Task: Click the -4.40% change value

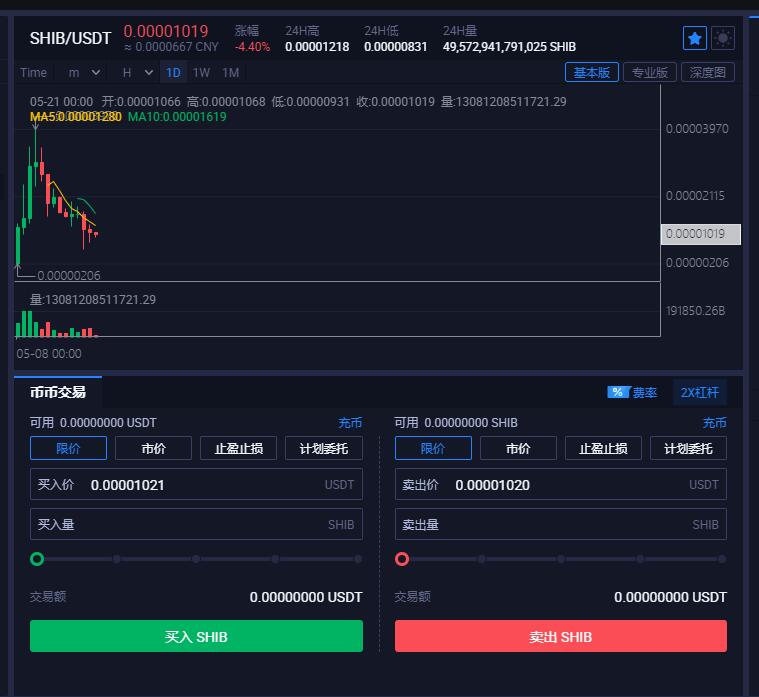Action: (x=252, y=47)
